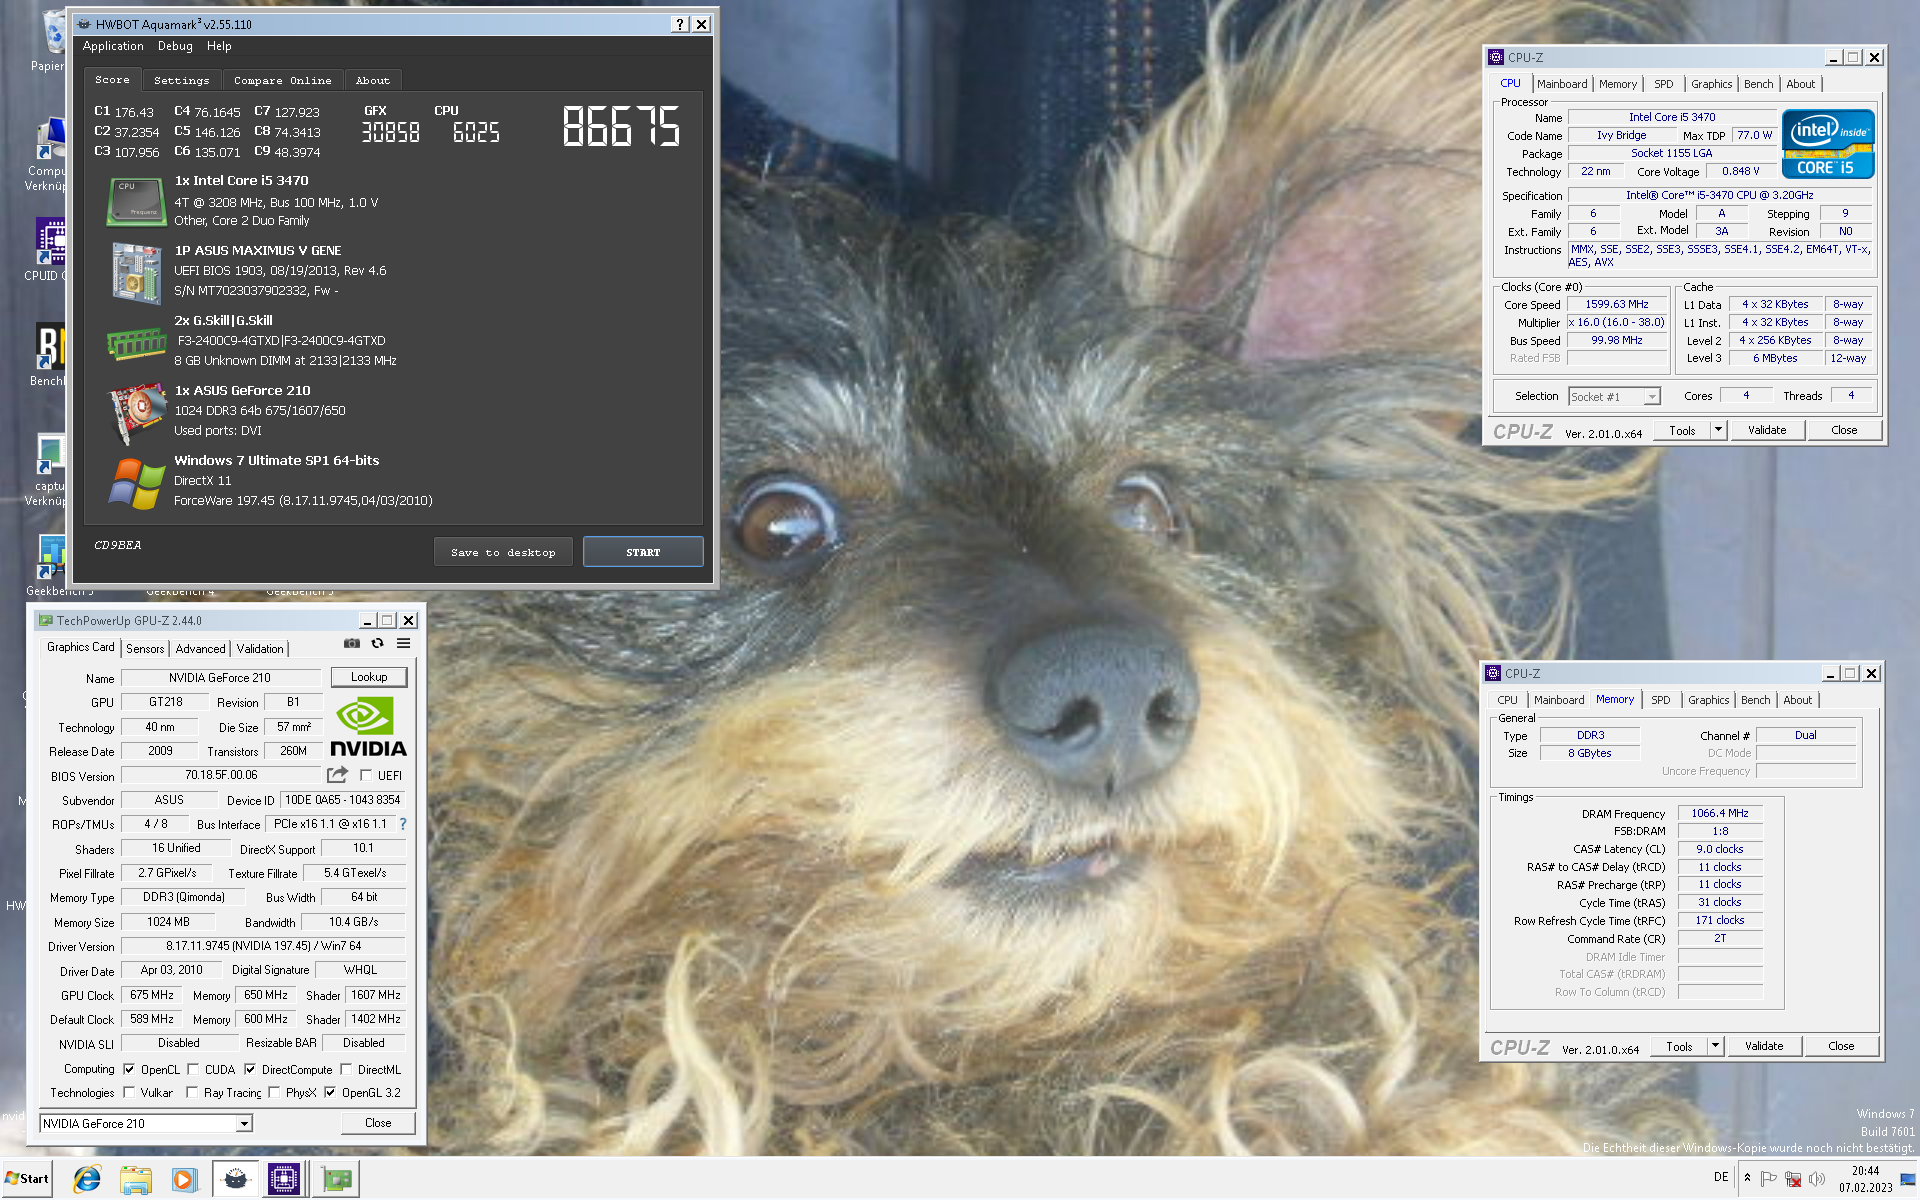Click the network tray icon
Viewport: 1920px width, 1200px height.
click(x=1793, y=1179)
